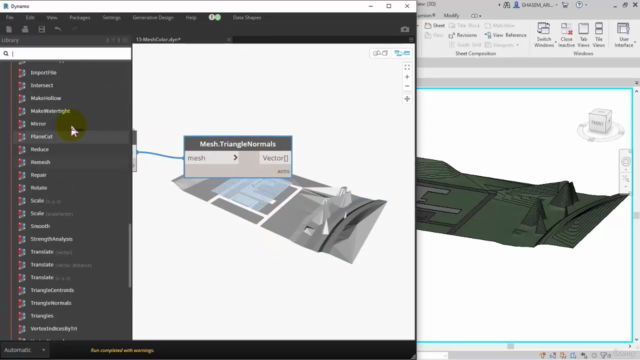The height and width of the screenshot is (360, 640).
Task: Click the Pan mode icon on canvas
Action: (x=407, y=99)
